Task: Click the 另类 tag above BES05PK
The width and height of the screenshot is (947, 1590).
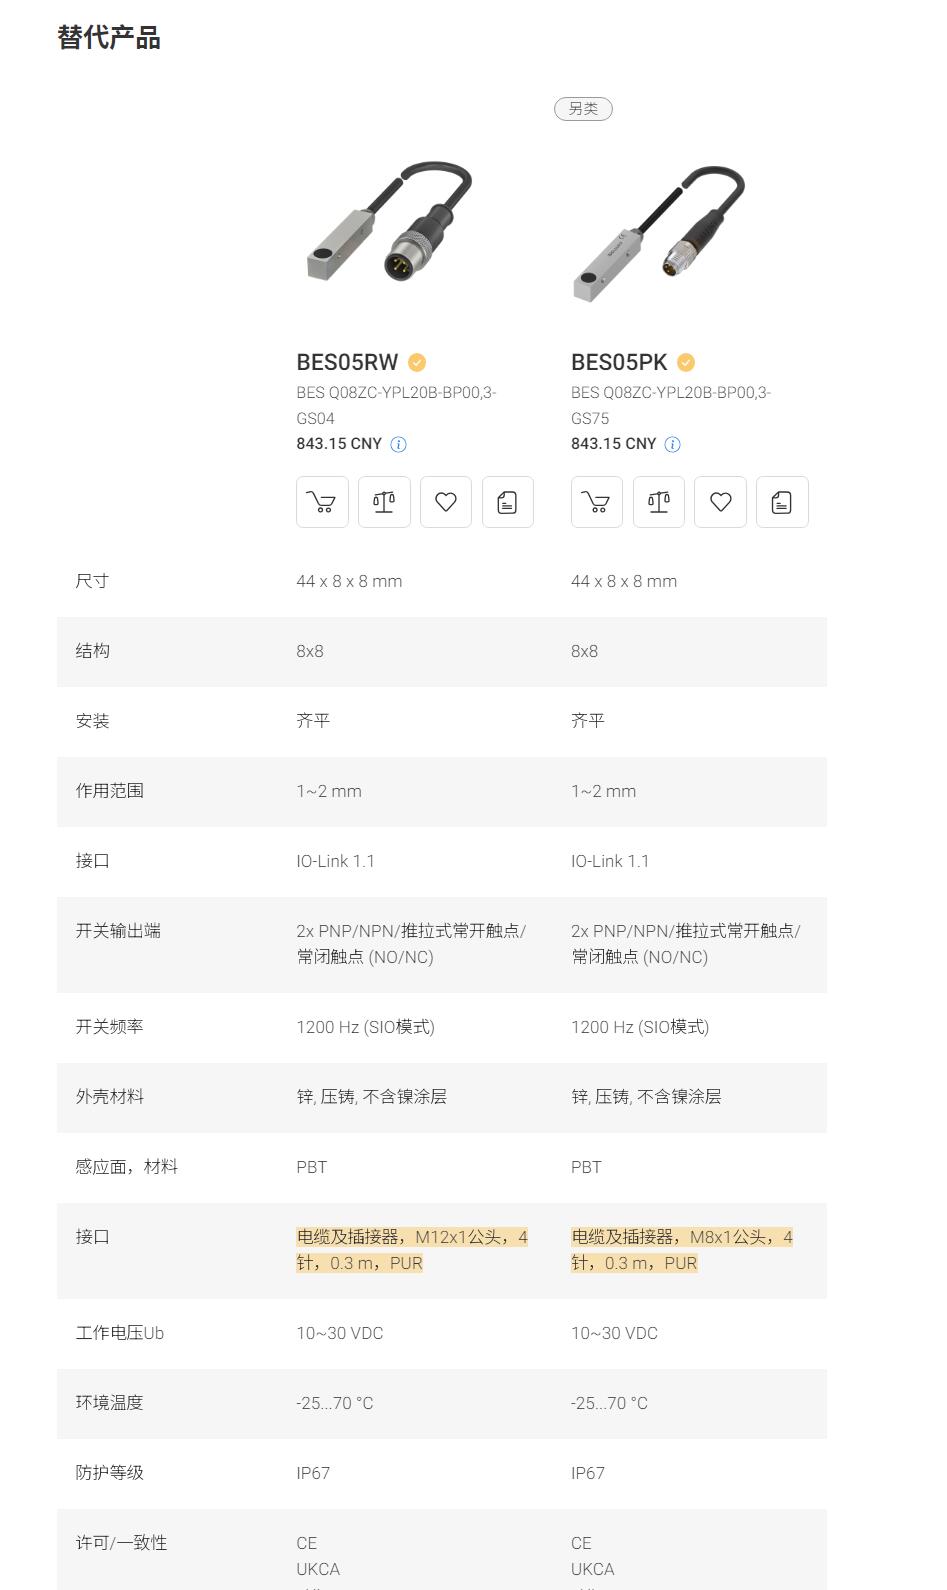Action: click(583, 109)
